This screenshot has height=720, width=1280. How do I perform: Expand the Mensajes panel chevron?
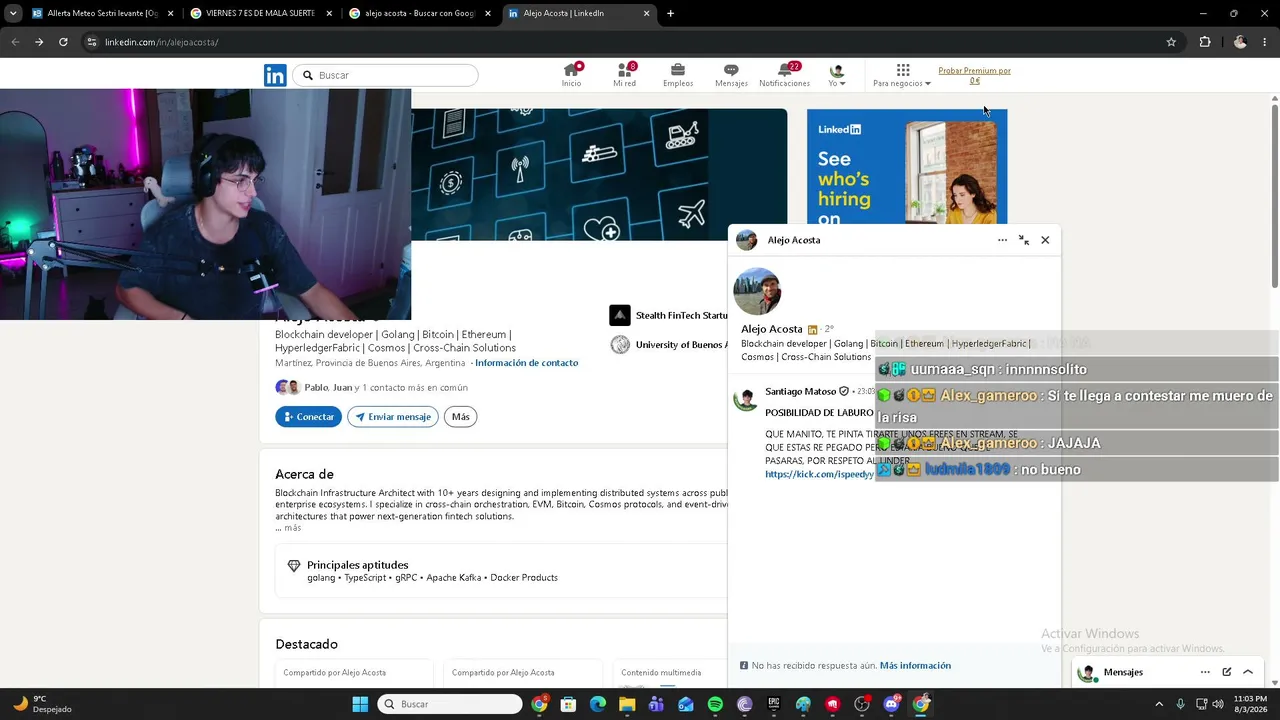[1248, 672]
